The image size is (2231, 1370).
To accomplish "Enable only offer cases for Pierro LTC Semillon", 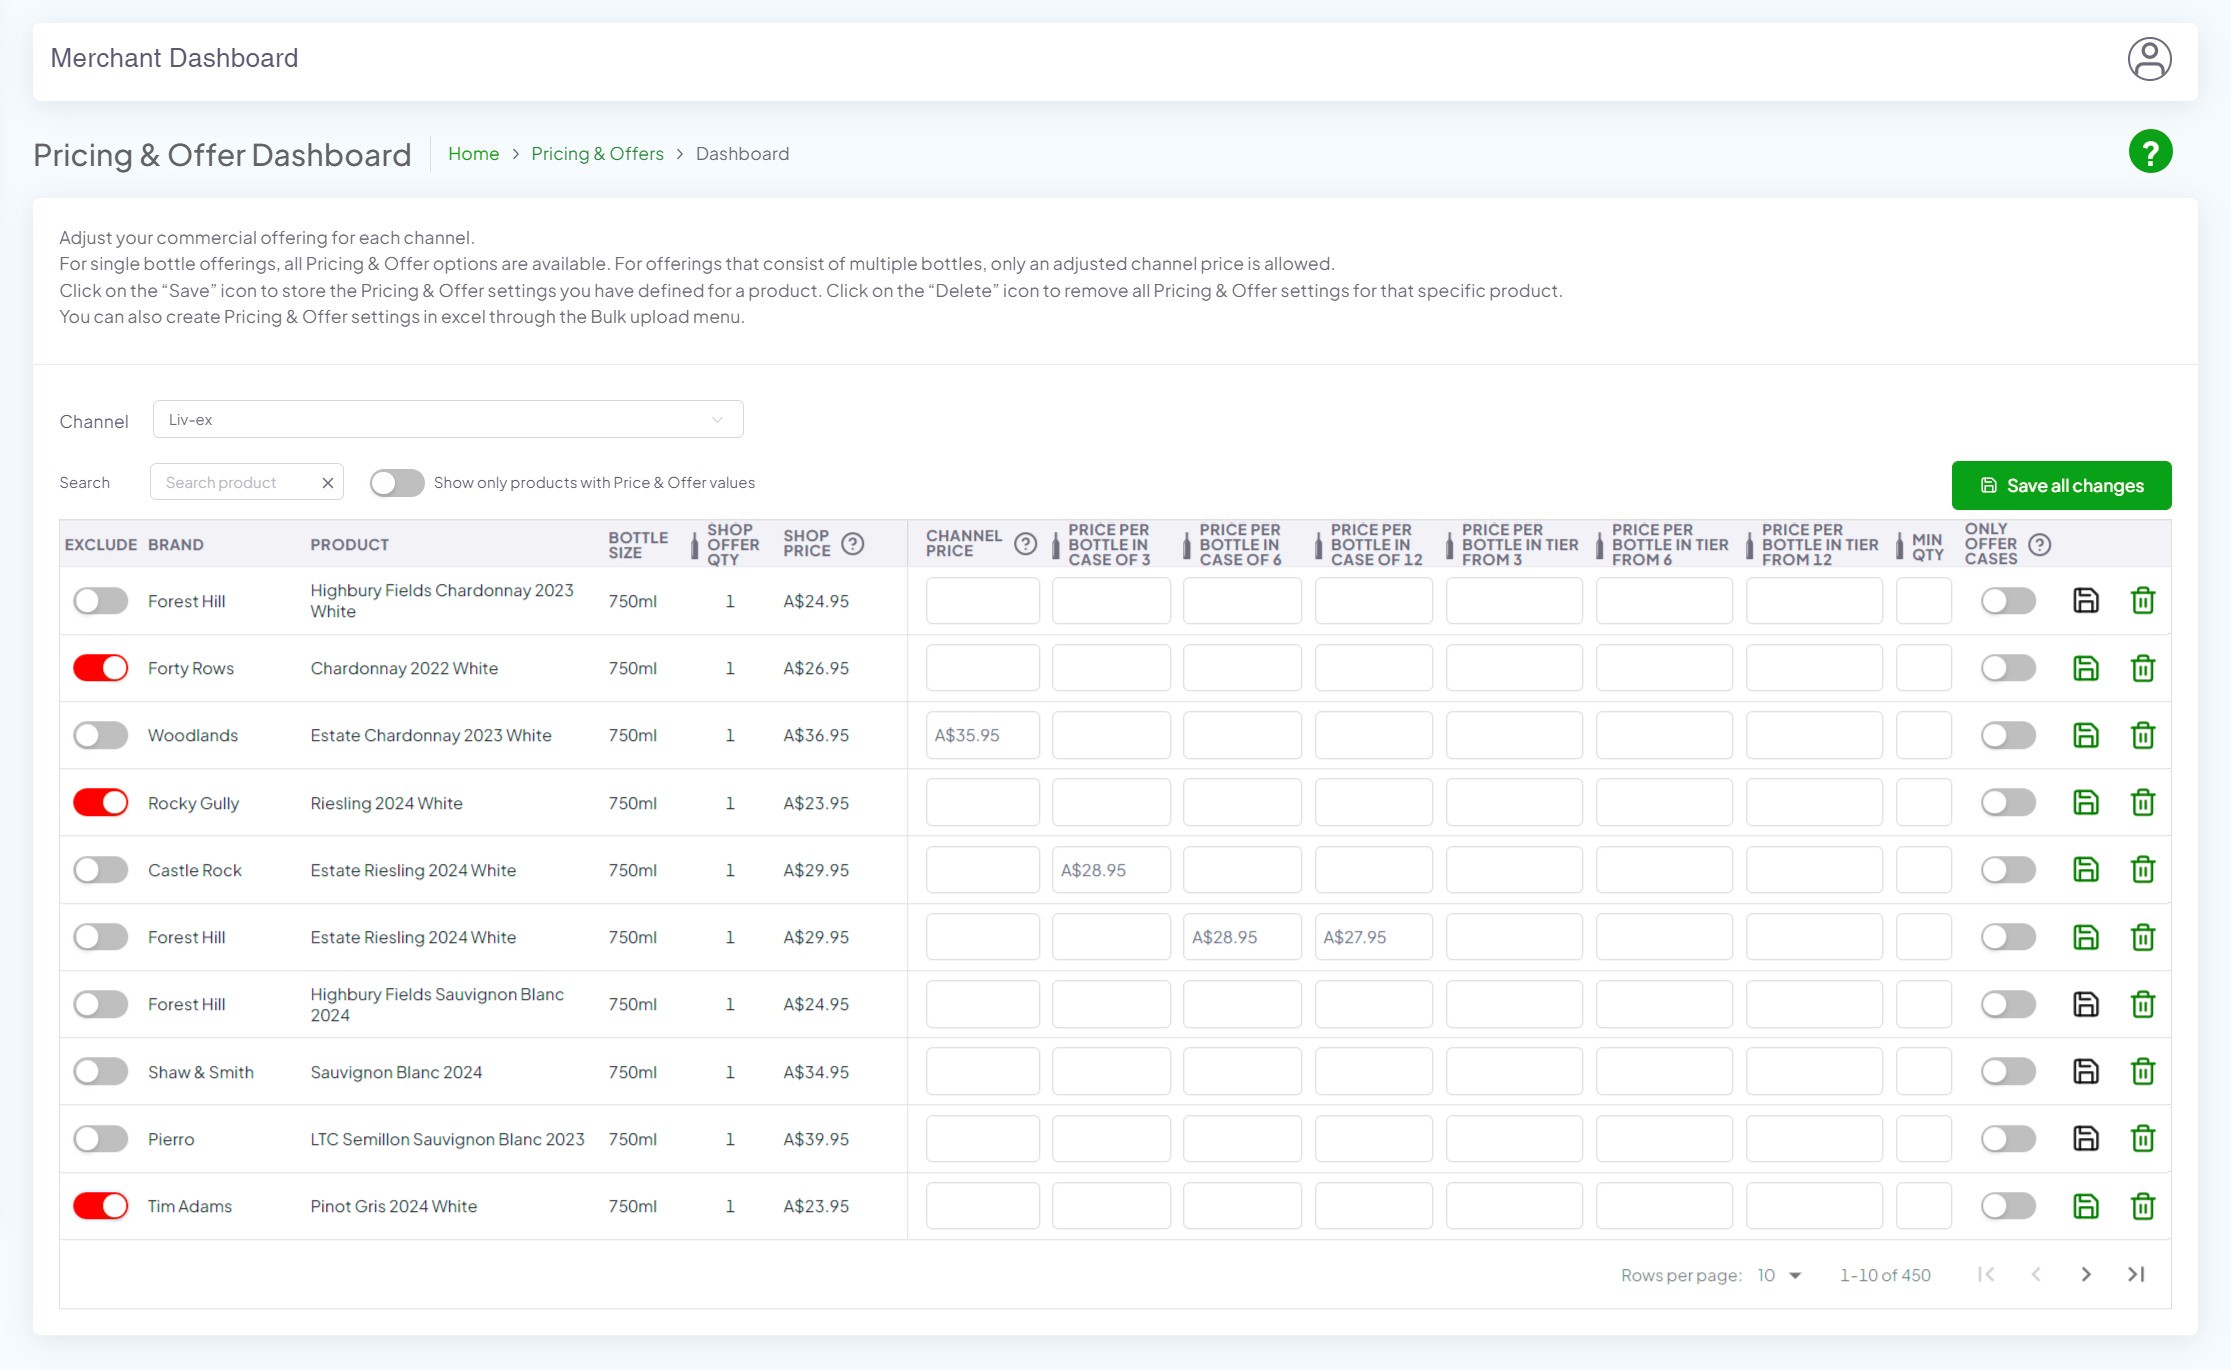I will [x=2008, y=1139].
